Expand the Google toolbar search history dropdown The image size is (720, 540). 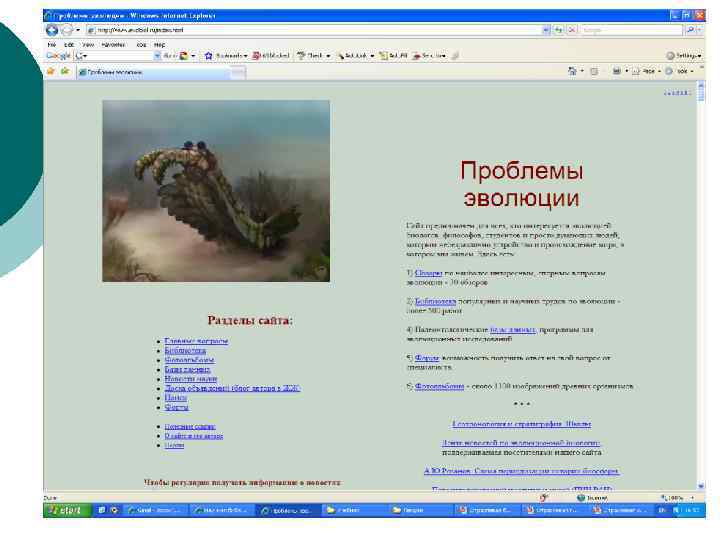[157, 56]
